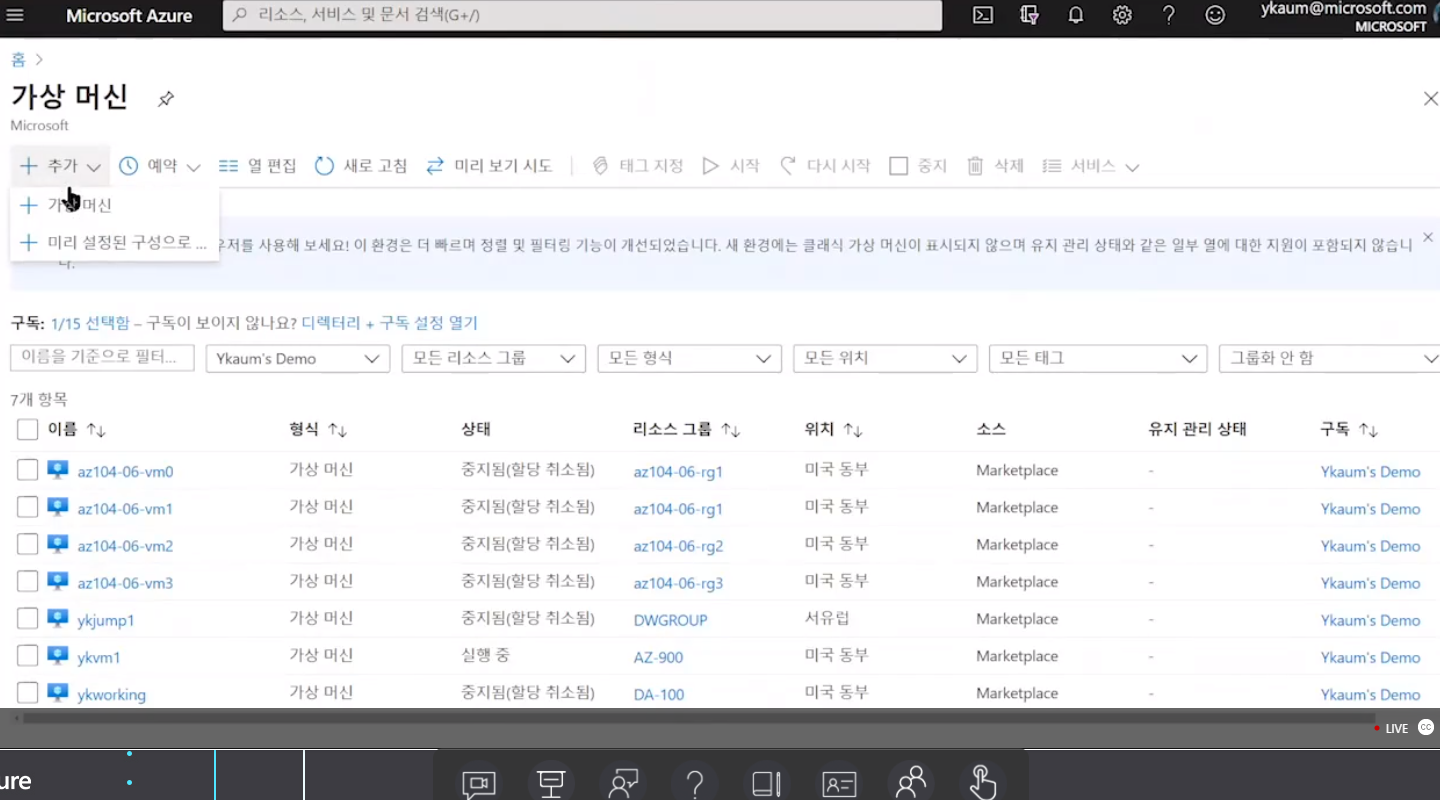Open the chat icon in the meeting bar
The width and height of the screenshot is (1440, 800).
tap(479, 783)
